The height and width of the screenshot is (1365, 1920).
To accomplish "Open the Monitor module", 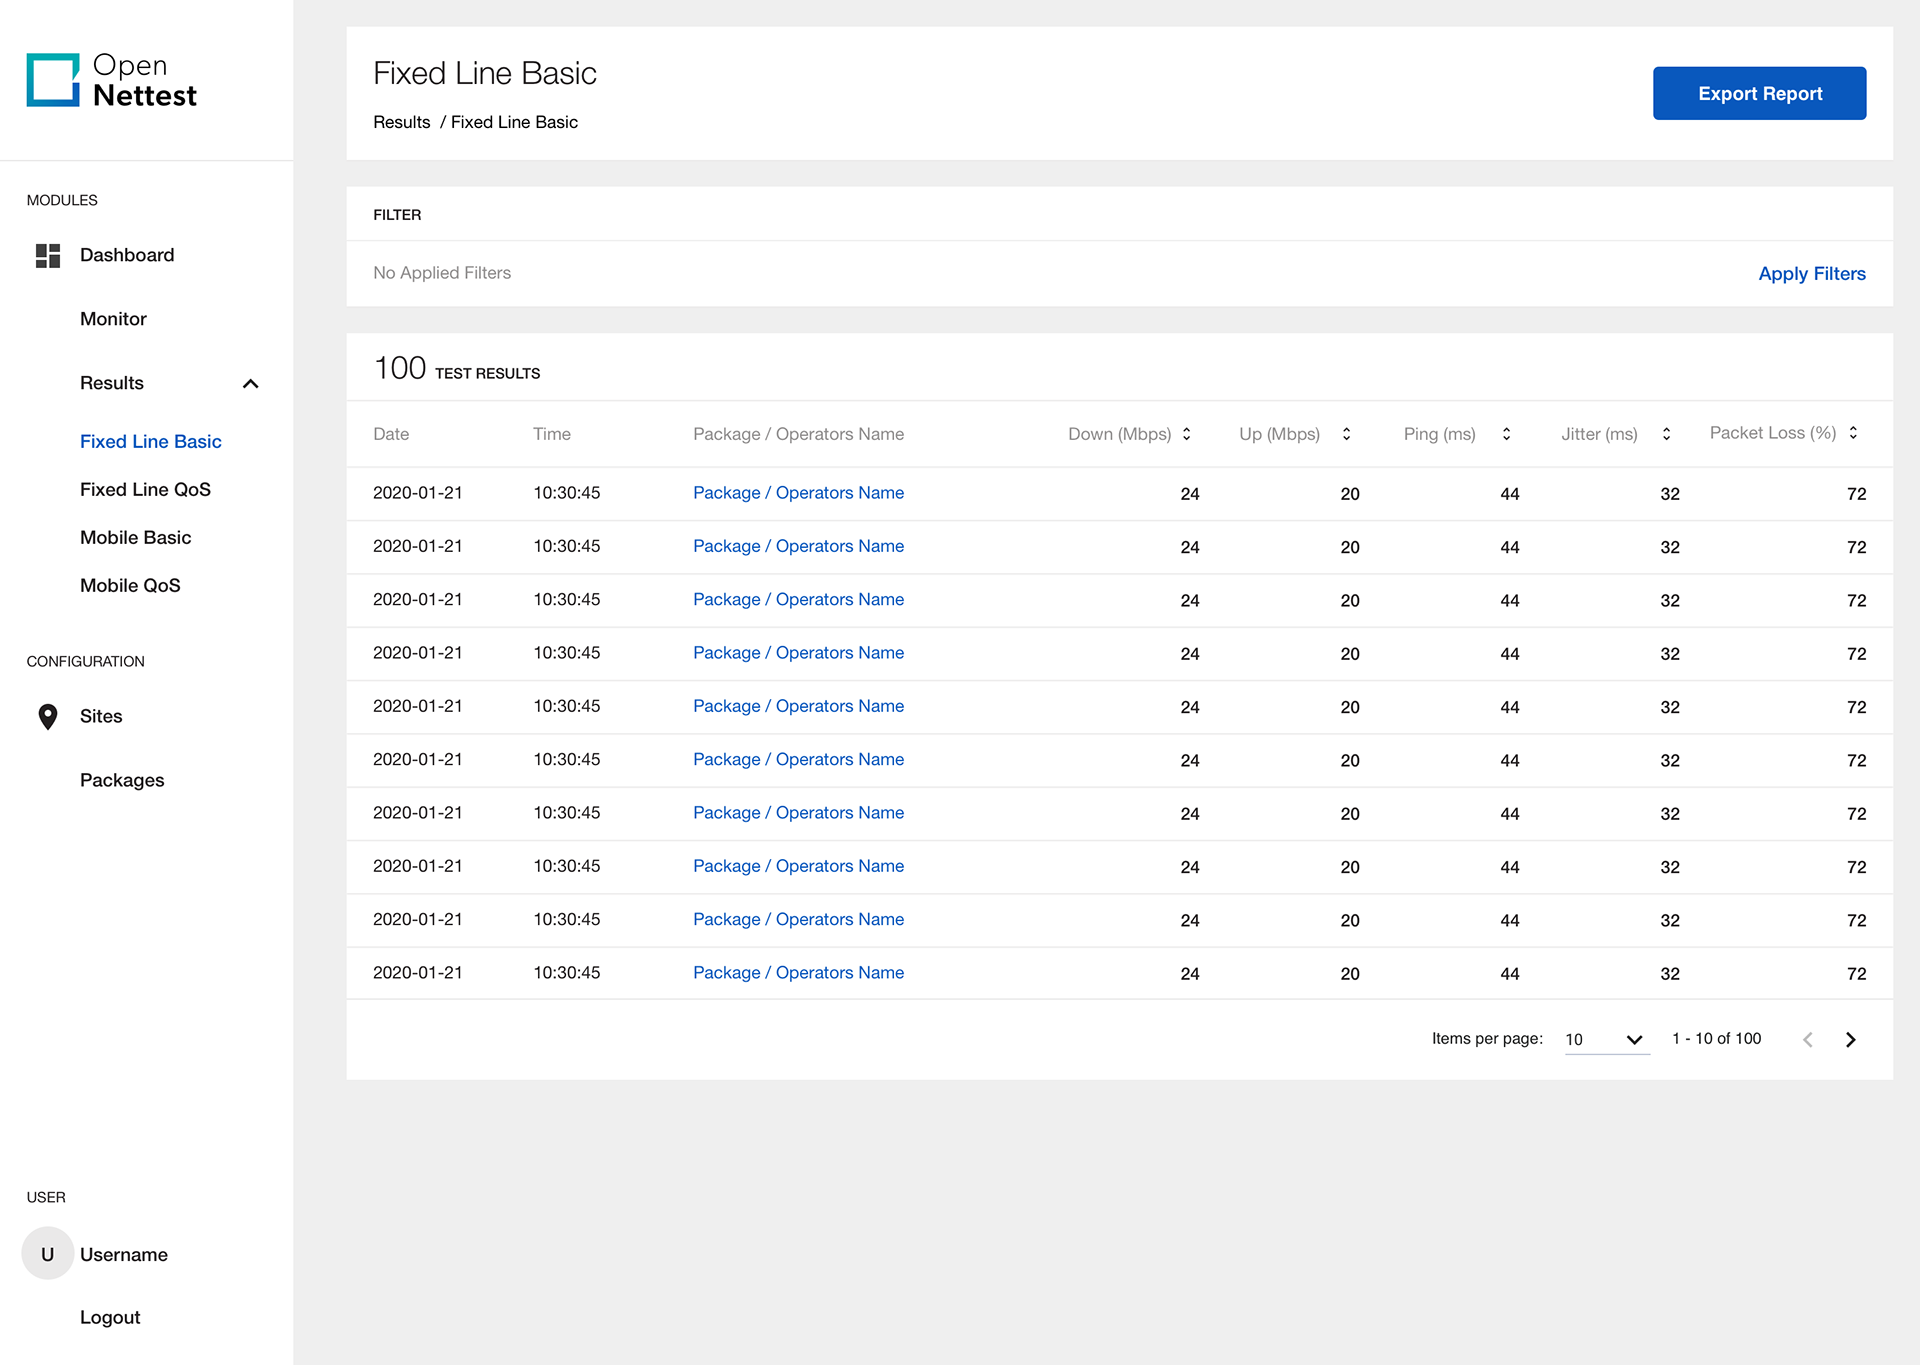I will [113, 319].
